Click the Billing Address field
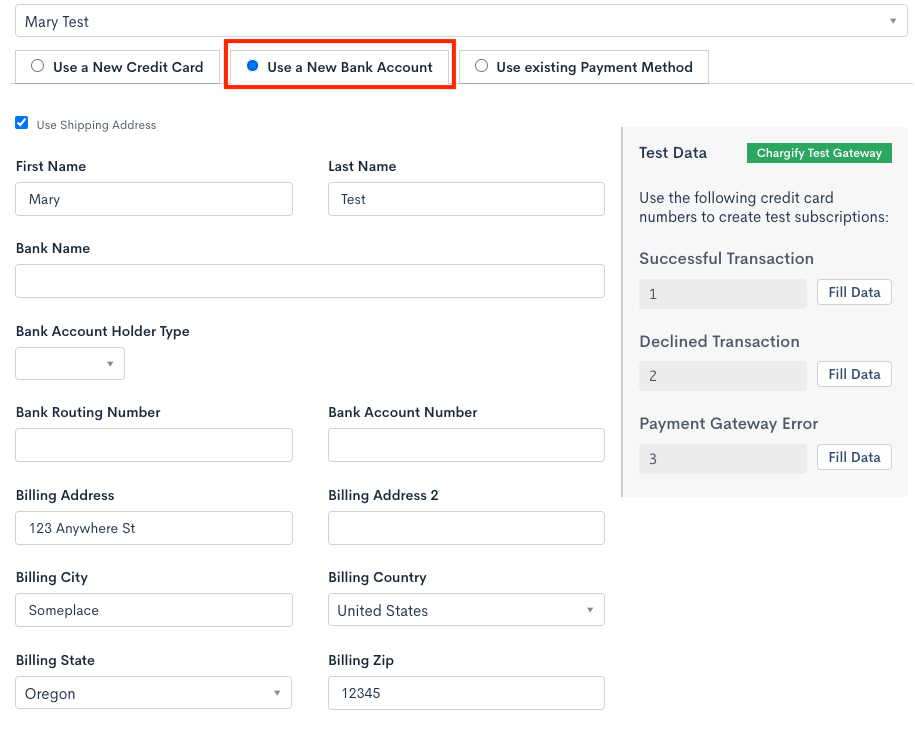This screenshot has width=915, height=738. pyautogui.click(x=154, y=528)
